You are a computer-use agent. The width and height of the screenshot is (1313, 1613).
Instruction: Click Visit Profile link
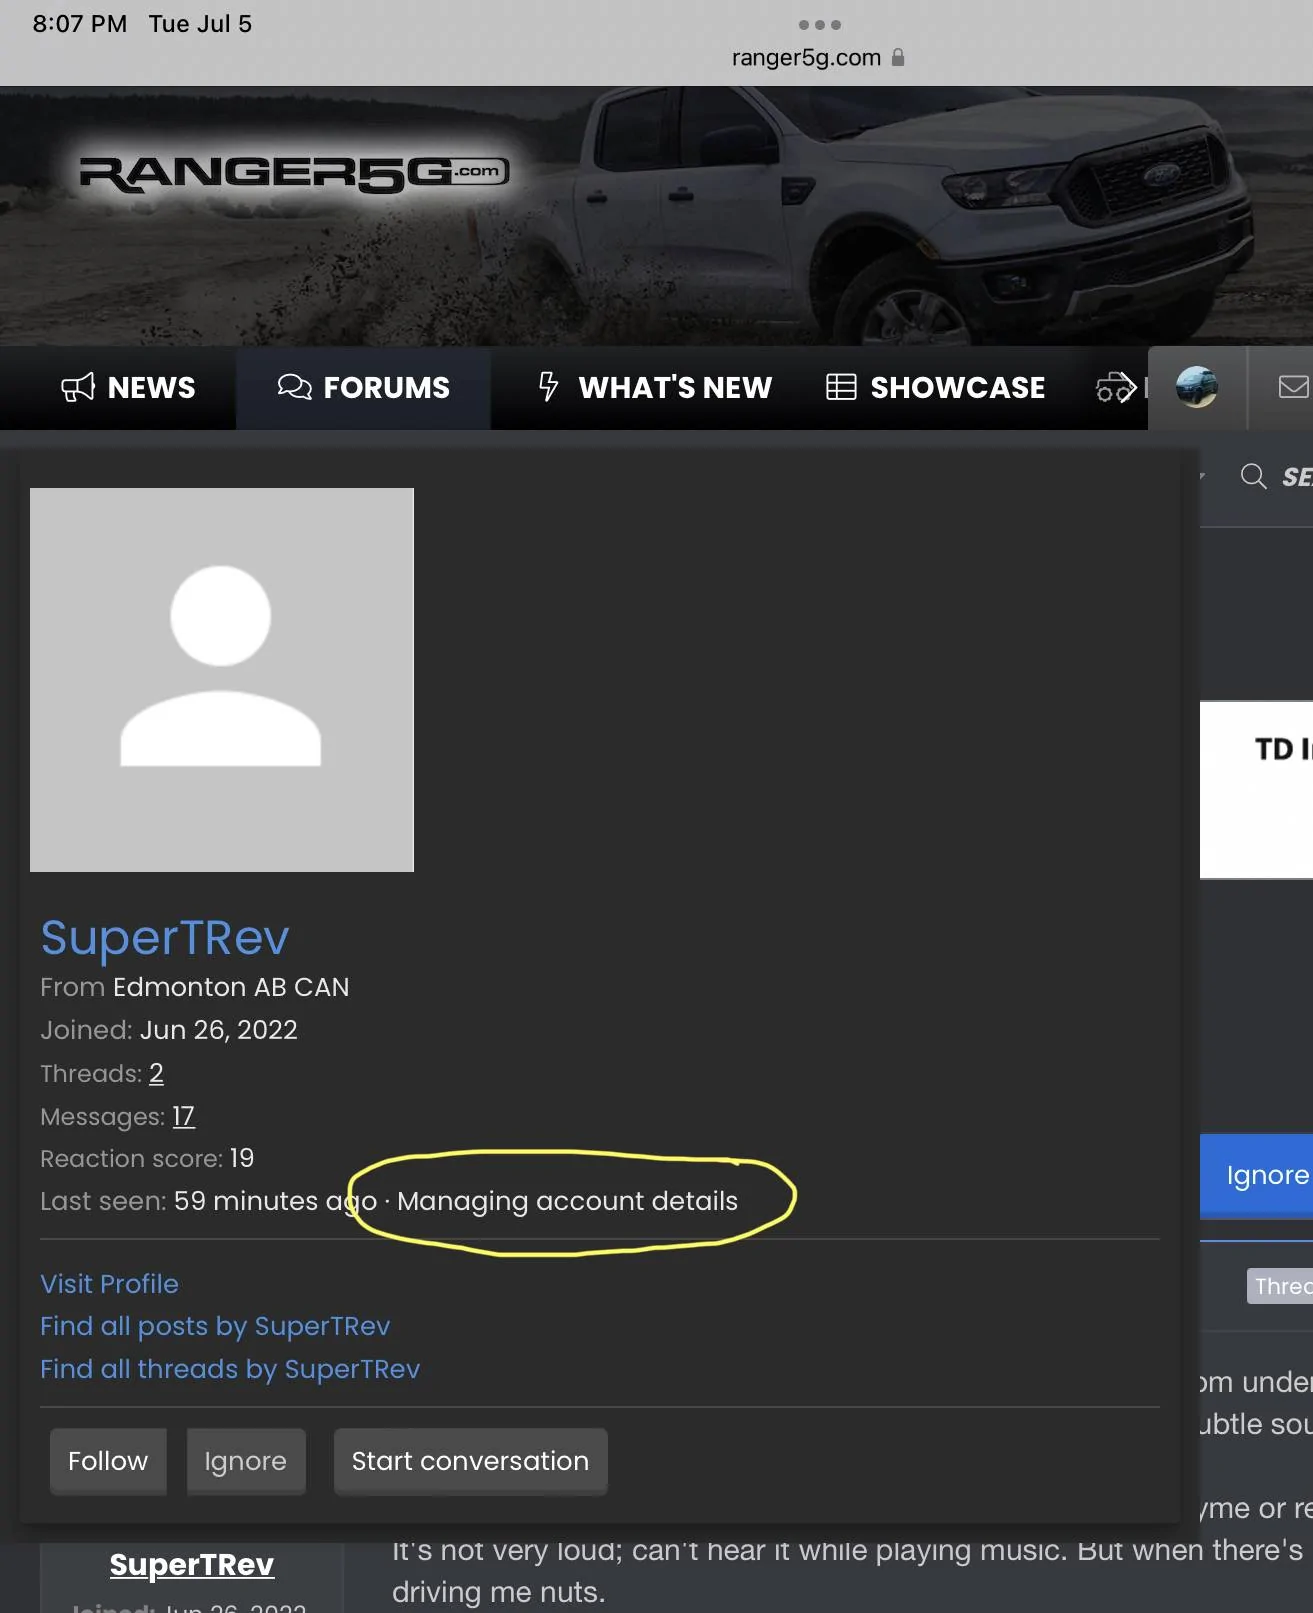109,1284
